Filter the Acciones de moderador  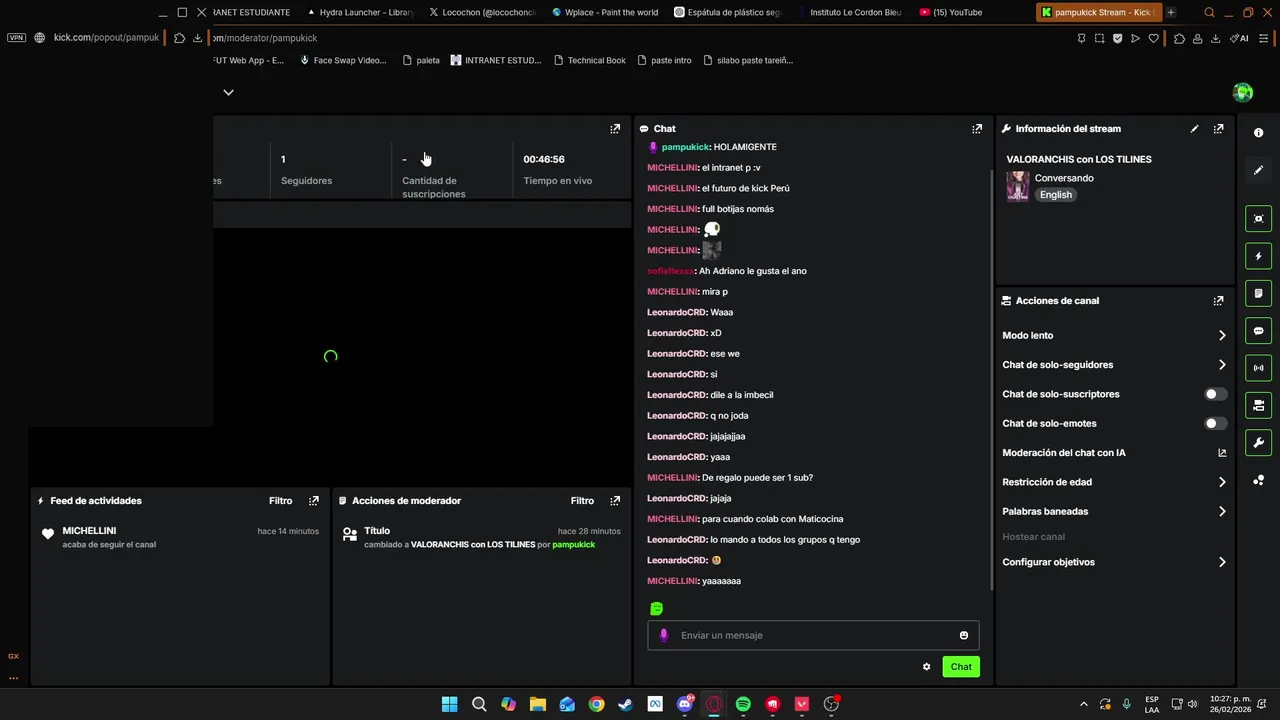[582, 501]
